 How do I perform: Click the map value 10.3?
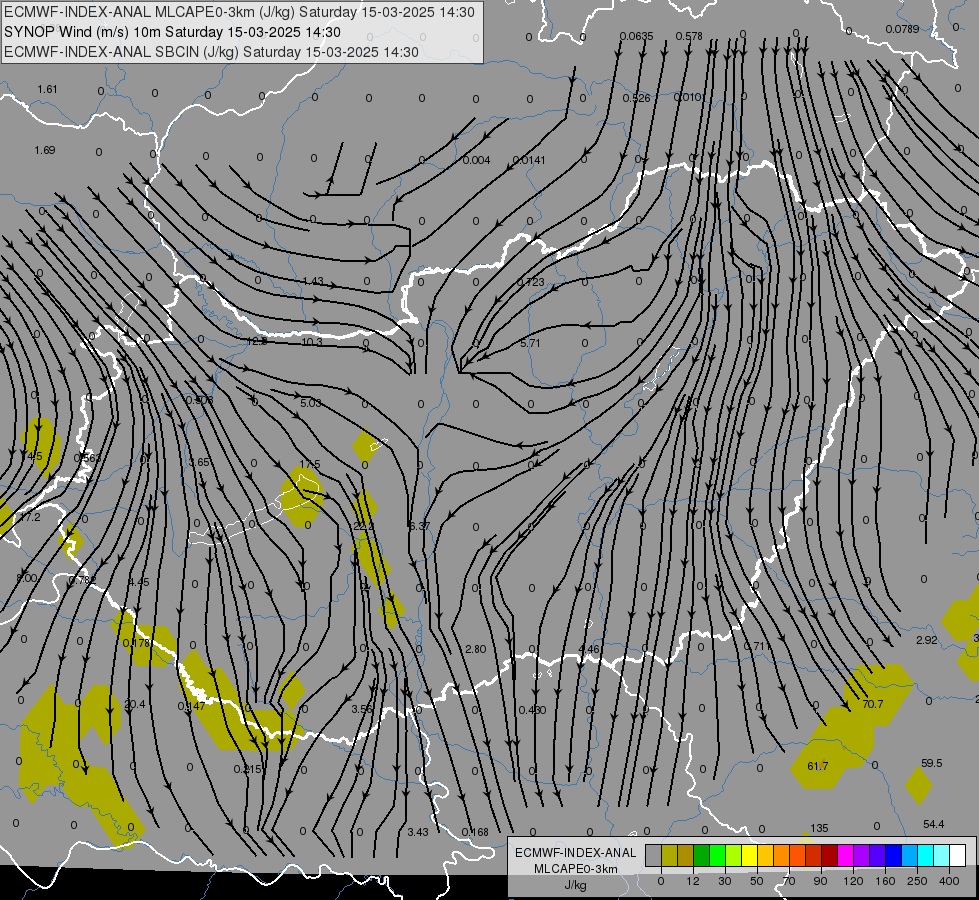[x=312, y=342]
